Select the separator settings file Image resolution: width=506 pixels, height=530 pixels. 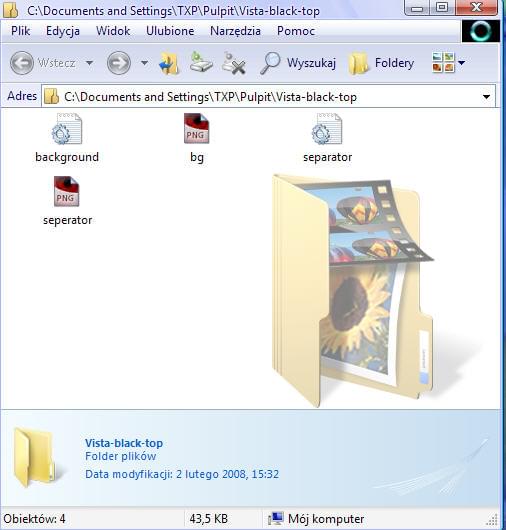coord(327,138)
